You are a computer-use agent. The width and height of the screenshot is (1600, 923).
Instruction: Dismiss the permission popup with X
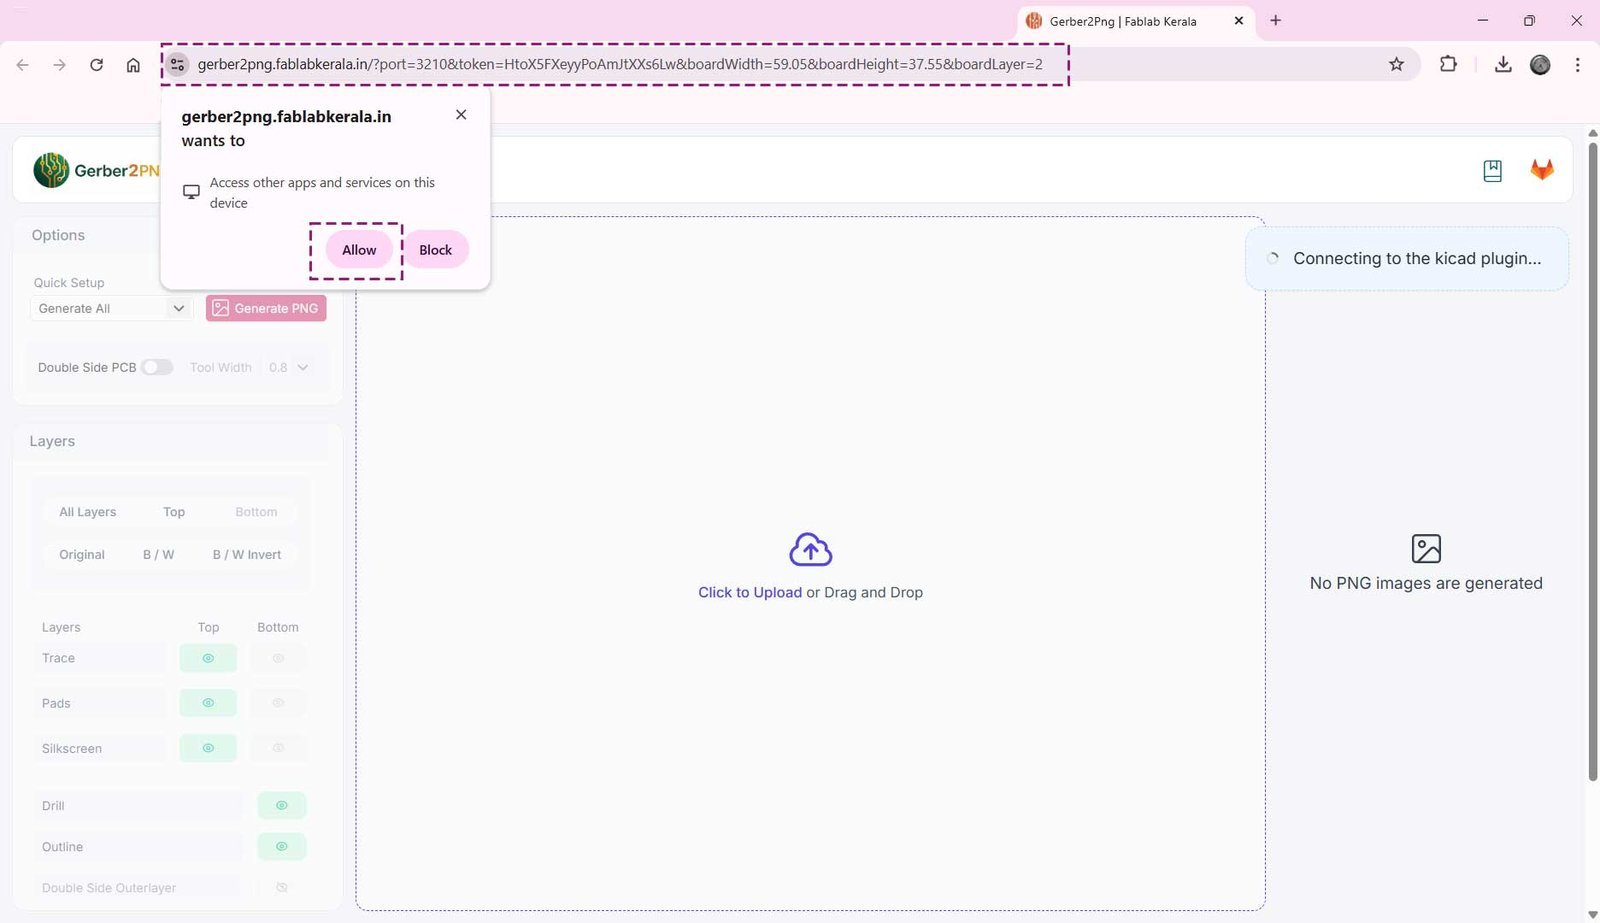point(461,114)
